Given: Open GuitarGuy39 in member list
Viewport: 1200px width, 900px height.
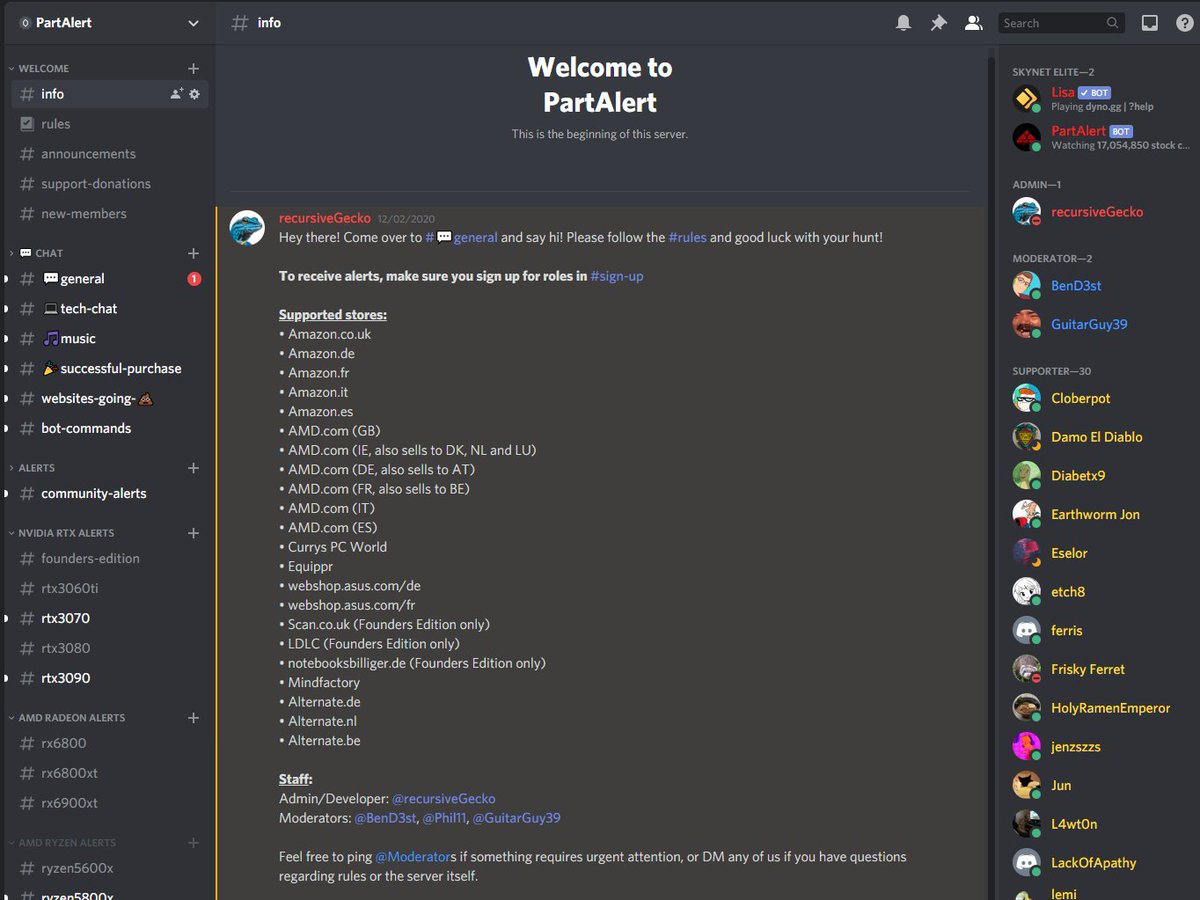Looking at the screenshot, I should 1099,325.
